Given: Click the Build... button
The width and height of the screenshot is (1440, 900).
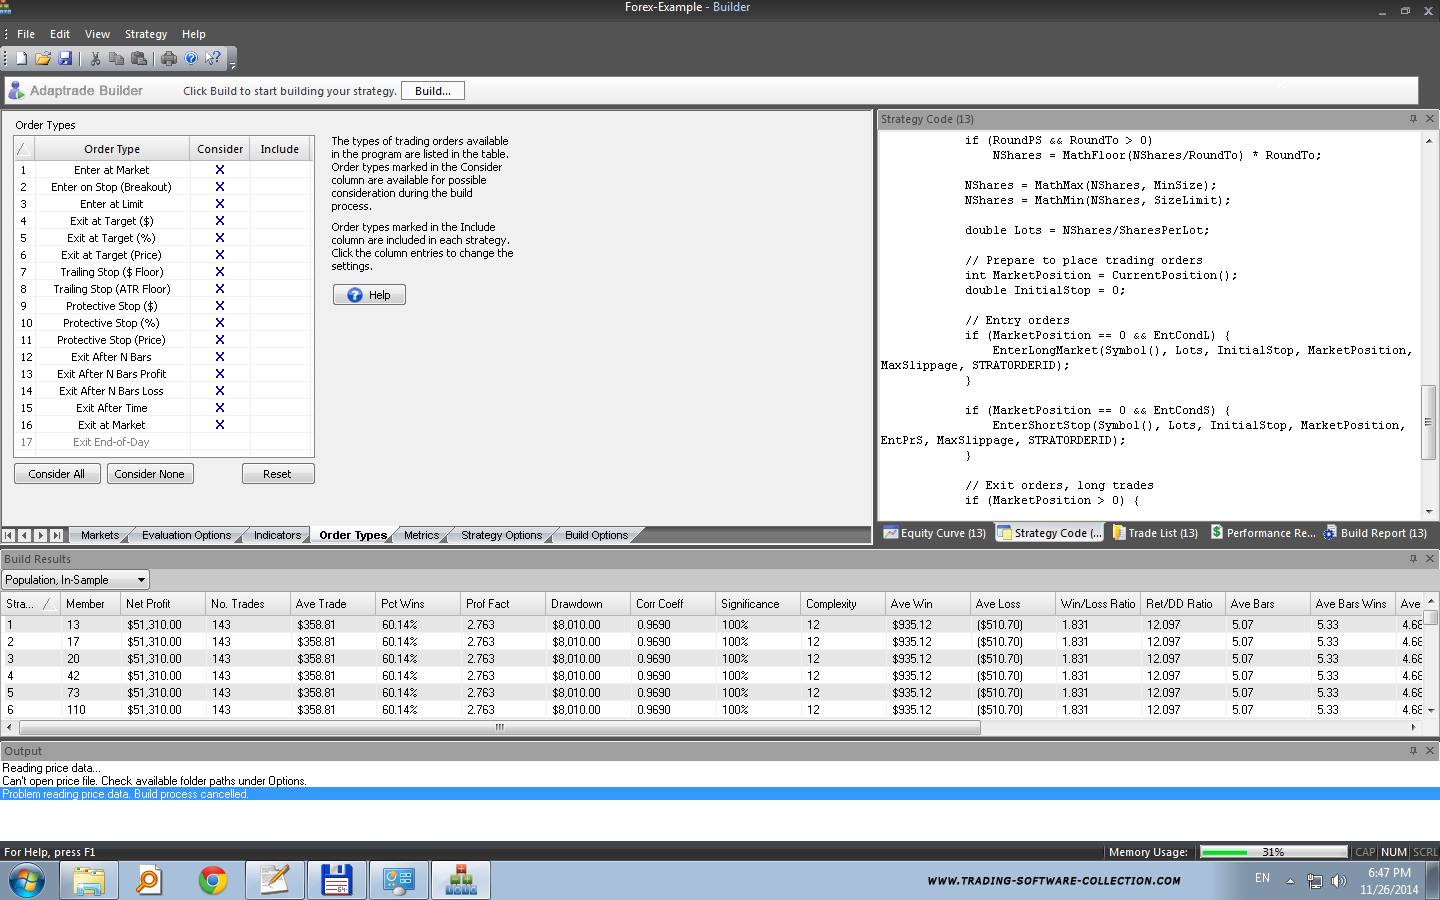Looking at the screenshot, I should pos(432,91).
